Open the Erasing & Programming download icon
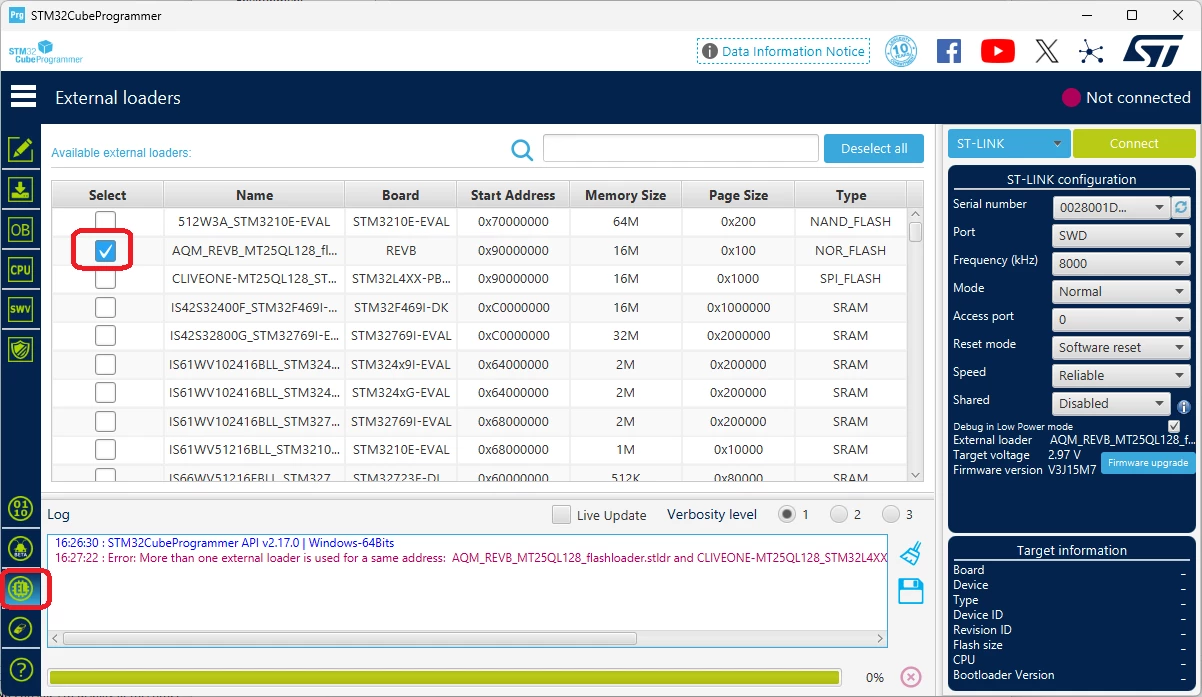Viewport: 1202px width, 697px height. click(20, 189)
